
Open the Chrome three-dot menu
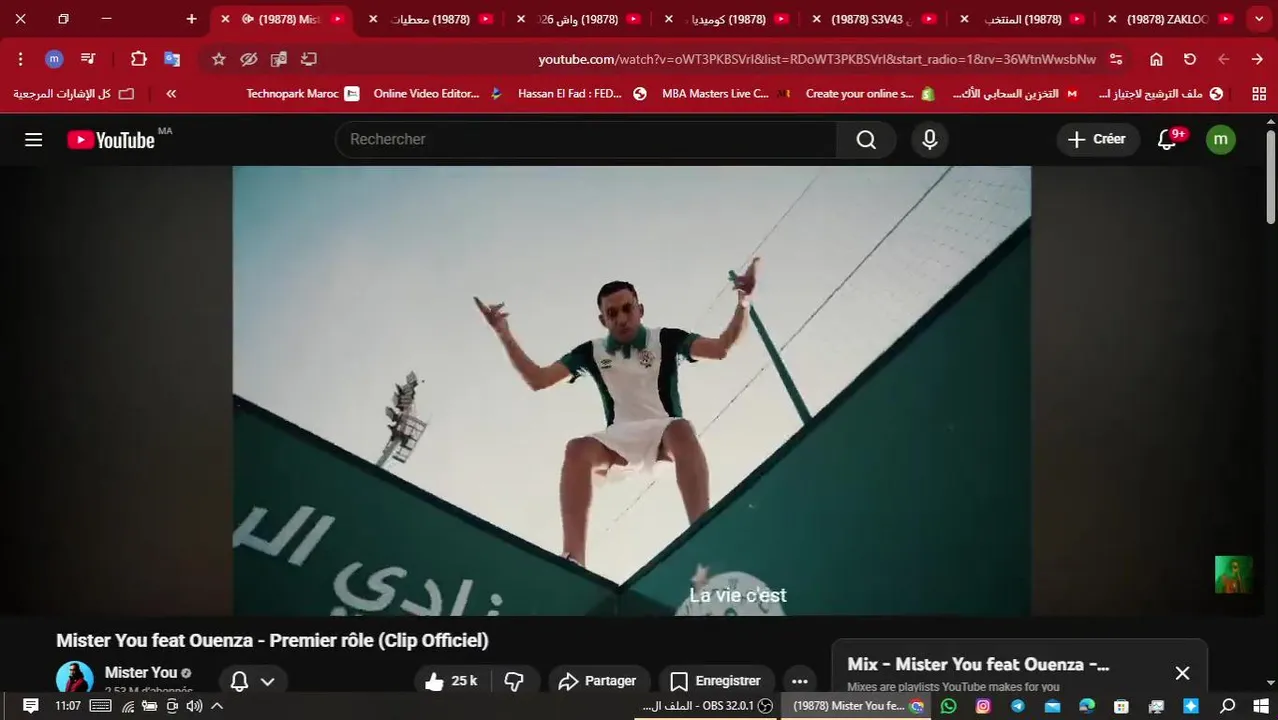(20, 59)
